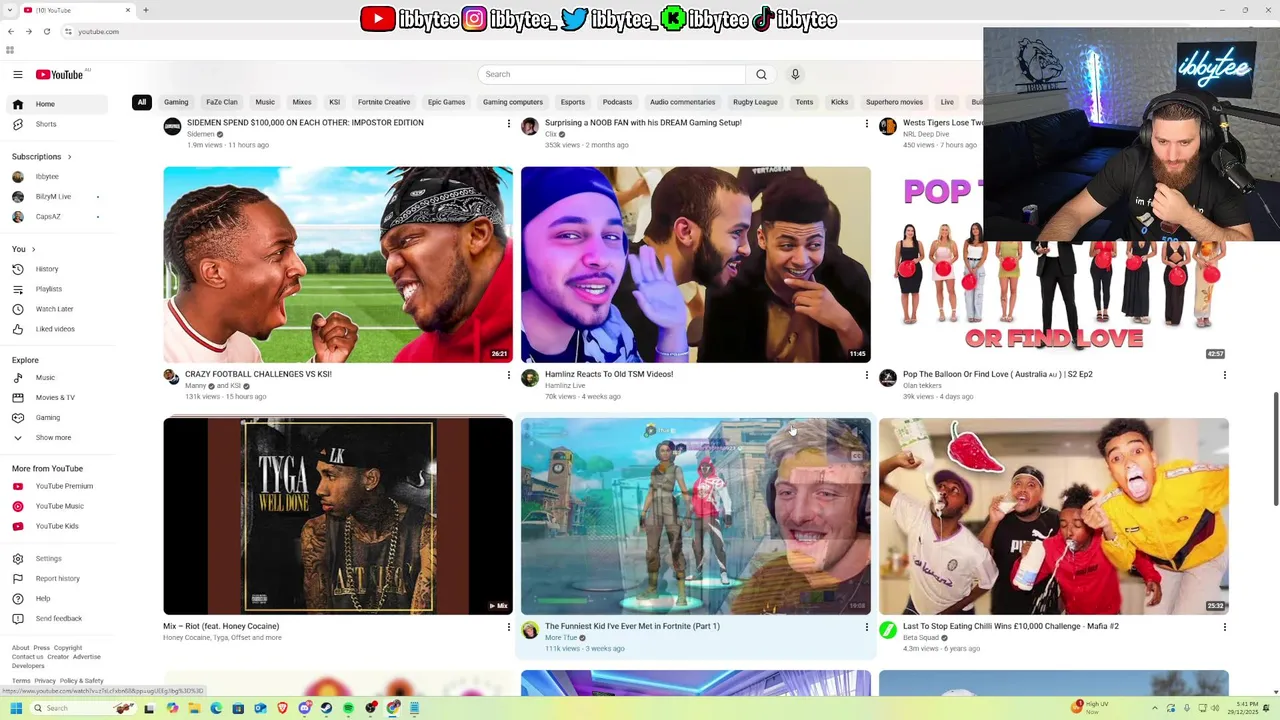The width and height of the screenshot is (1280, 720).
Task: Select the Superhero movies chip
Action: point(894,102)
